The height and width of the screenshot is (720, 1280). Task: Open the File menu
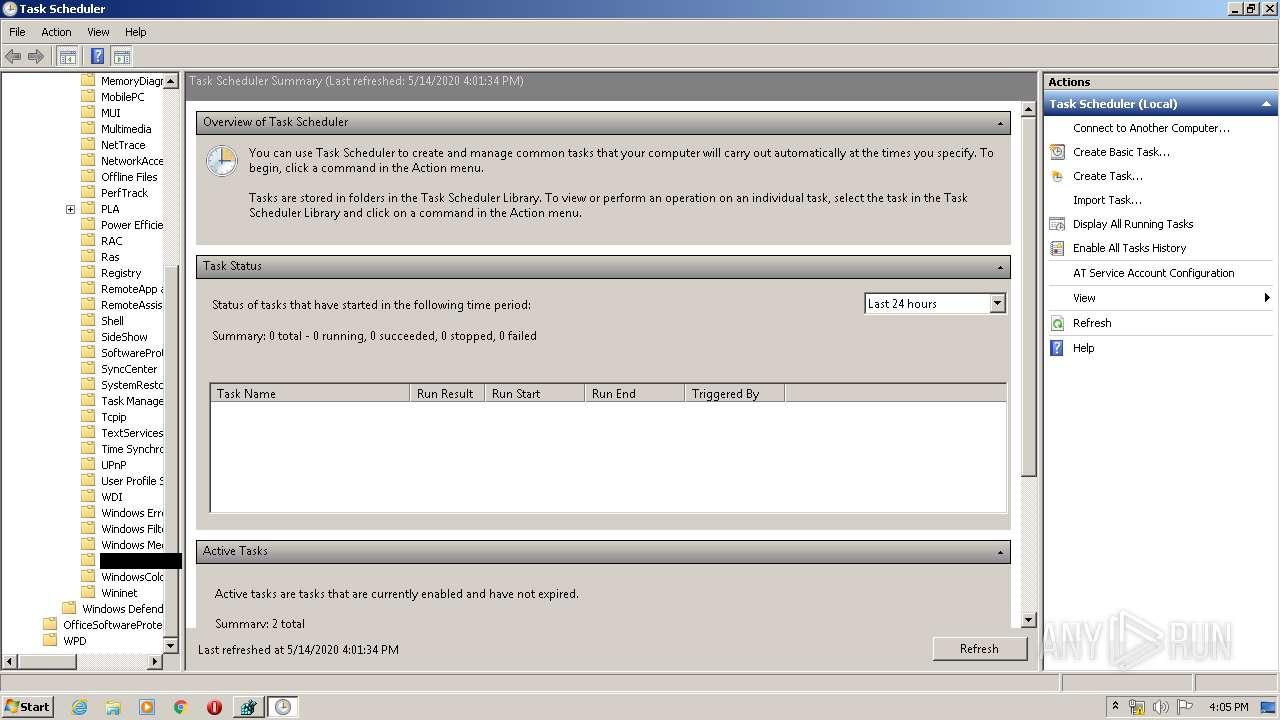[x=17, y=32]
